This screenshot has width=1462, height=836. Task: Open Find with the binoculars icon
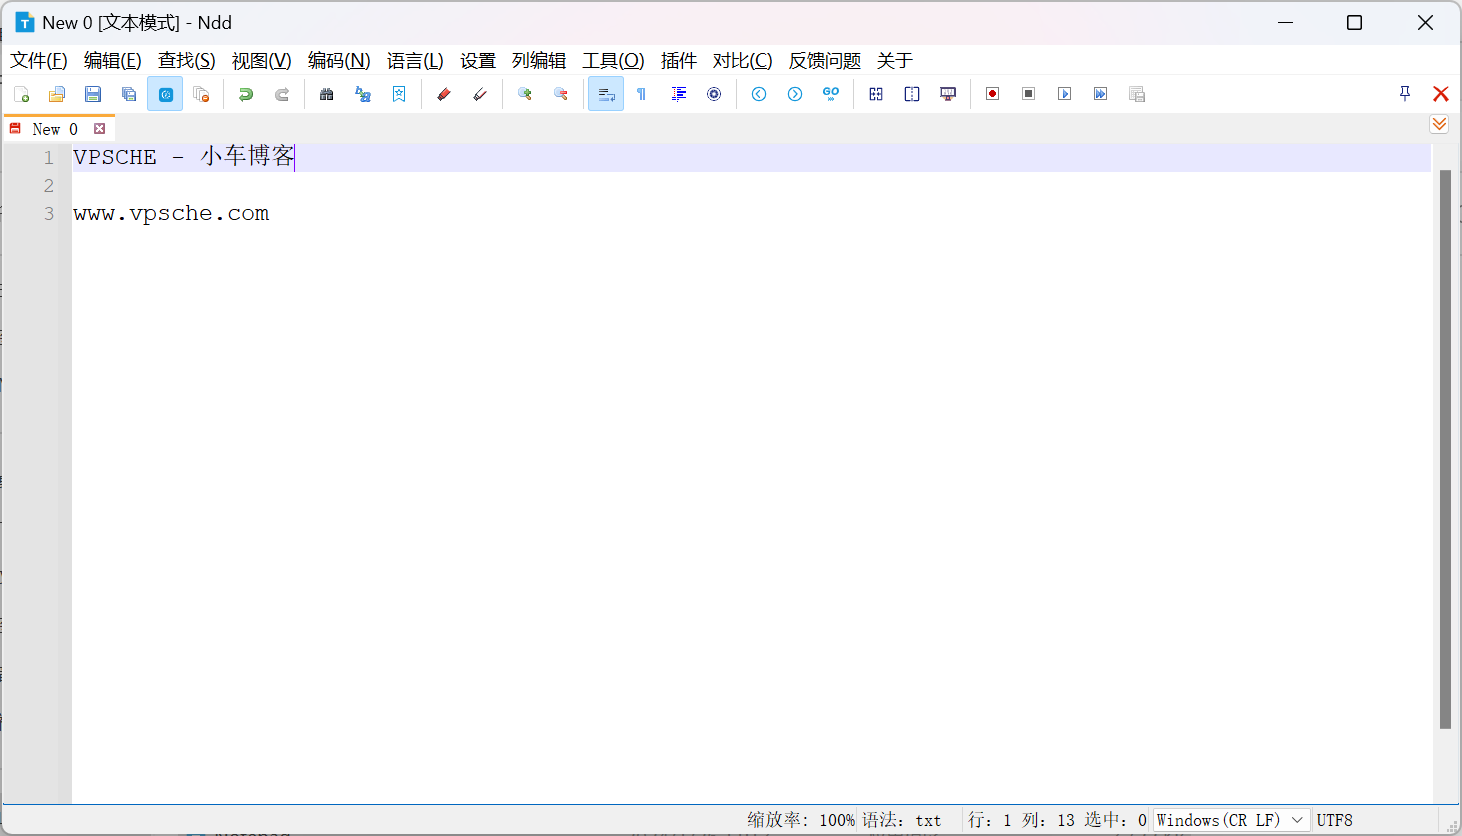point(327,94)
